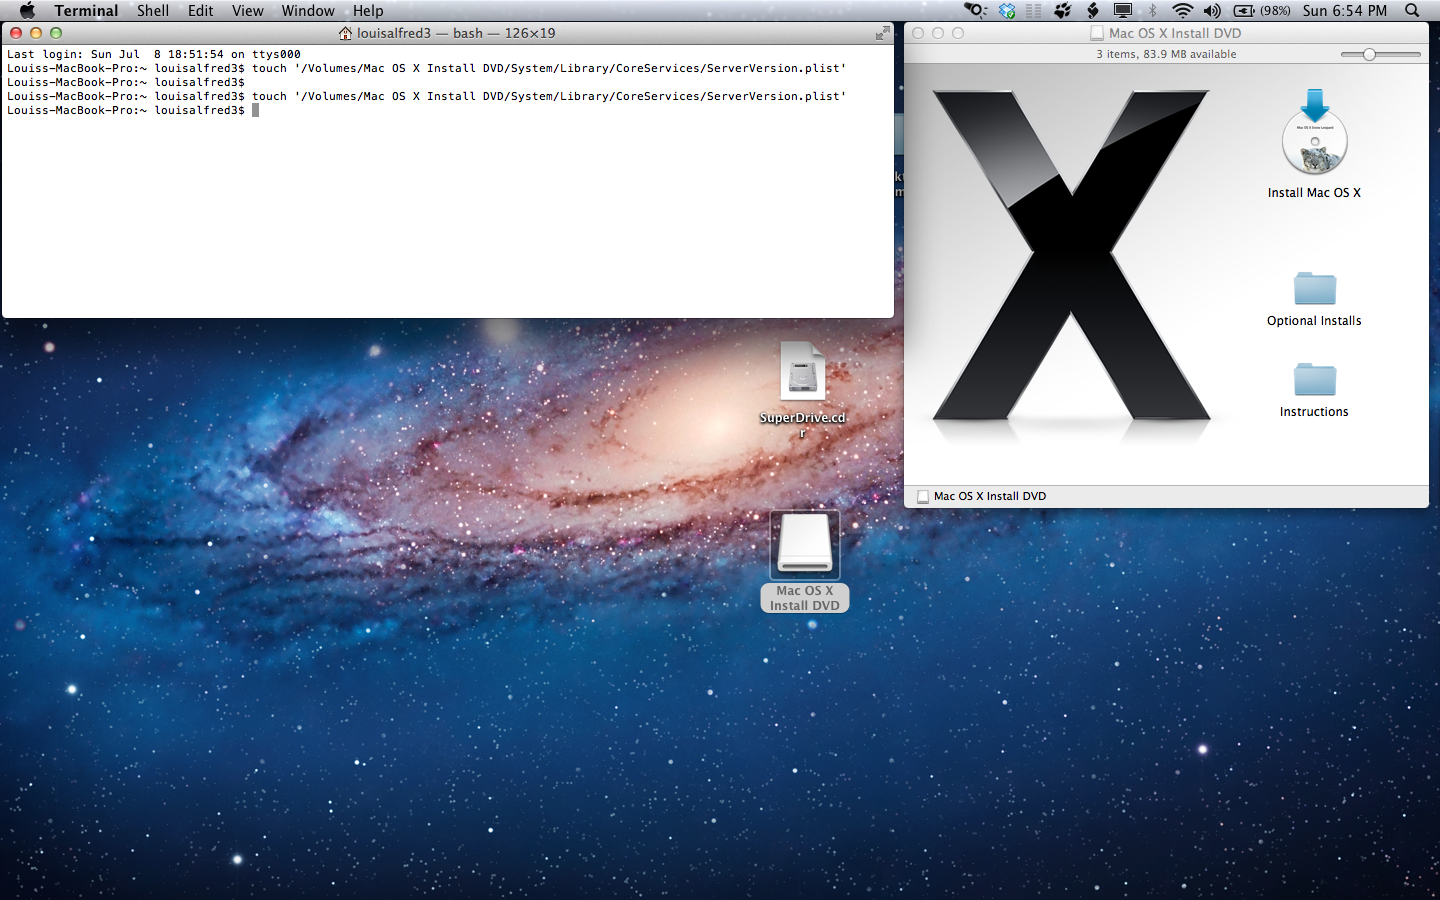Open the Window menu
Image resolution: width=1440 pixels, height=900 pixels.
click(x=308, y=10)
